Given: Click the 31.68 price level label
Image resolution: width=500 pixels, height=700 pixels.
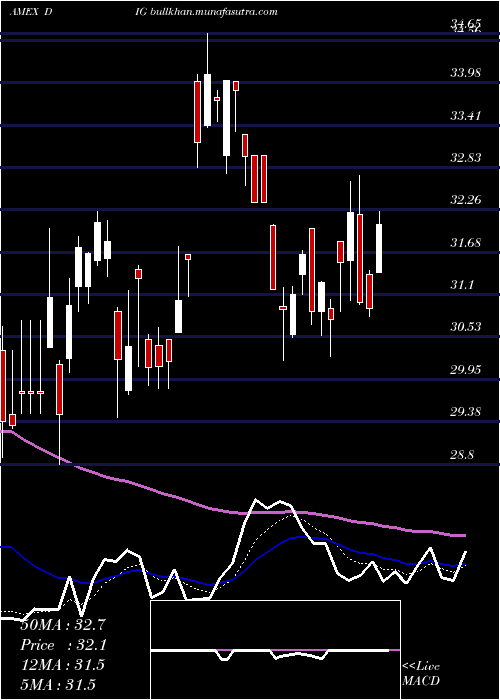Looking at the screenshot, I should point(466,243).
